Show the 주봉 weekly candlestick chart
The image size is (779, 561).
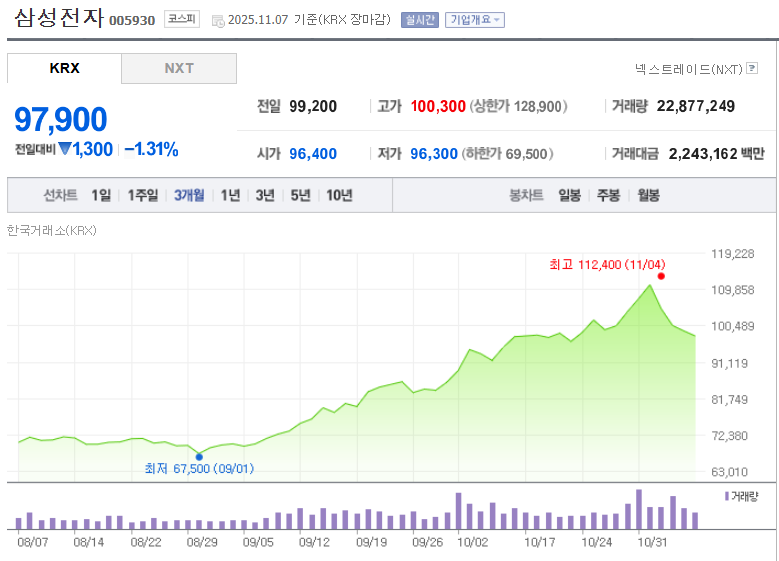(x=608, y=195)
